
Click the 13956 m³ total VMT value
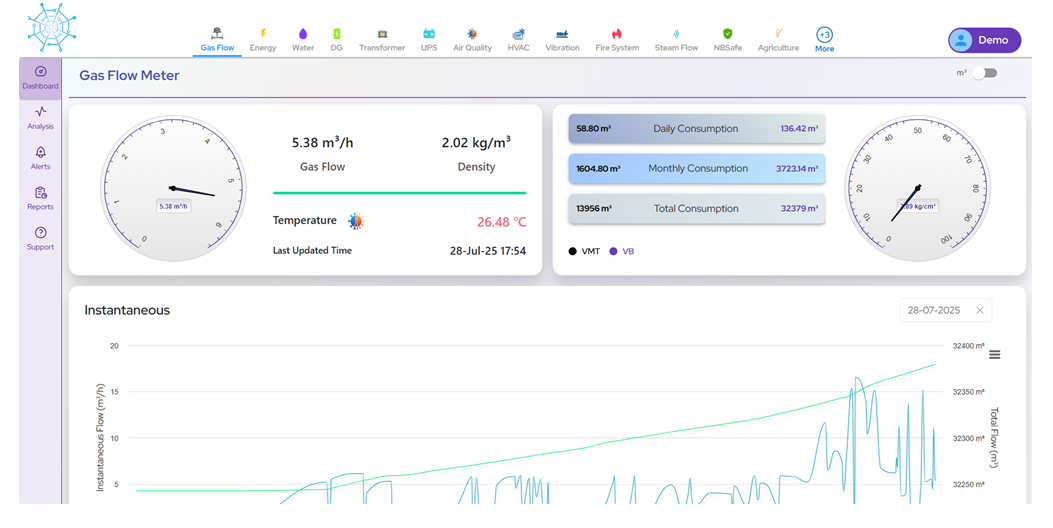point(594,209)
